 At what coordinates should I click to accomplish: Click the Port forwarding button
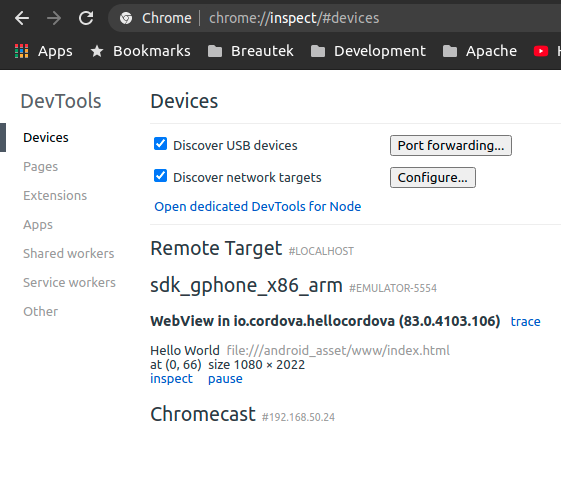point(451,146)
